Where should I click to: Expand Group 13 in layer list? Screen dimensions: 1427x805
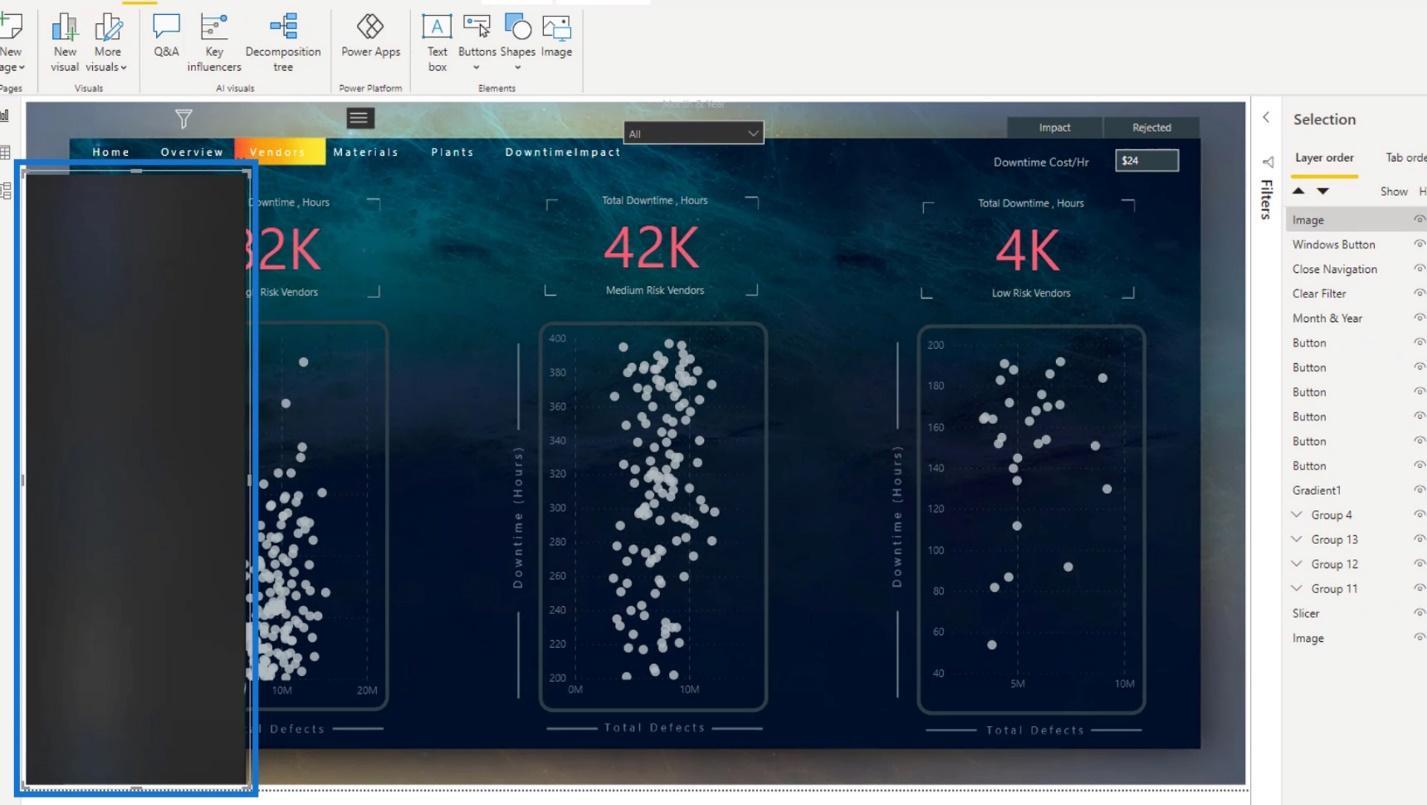[x=1298, y=539]
